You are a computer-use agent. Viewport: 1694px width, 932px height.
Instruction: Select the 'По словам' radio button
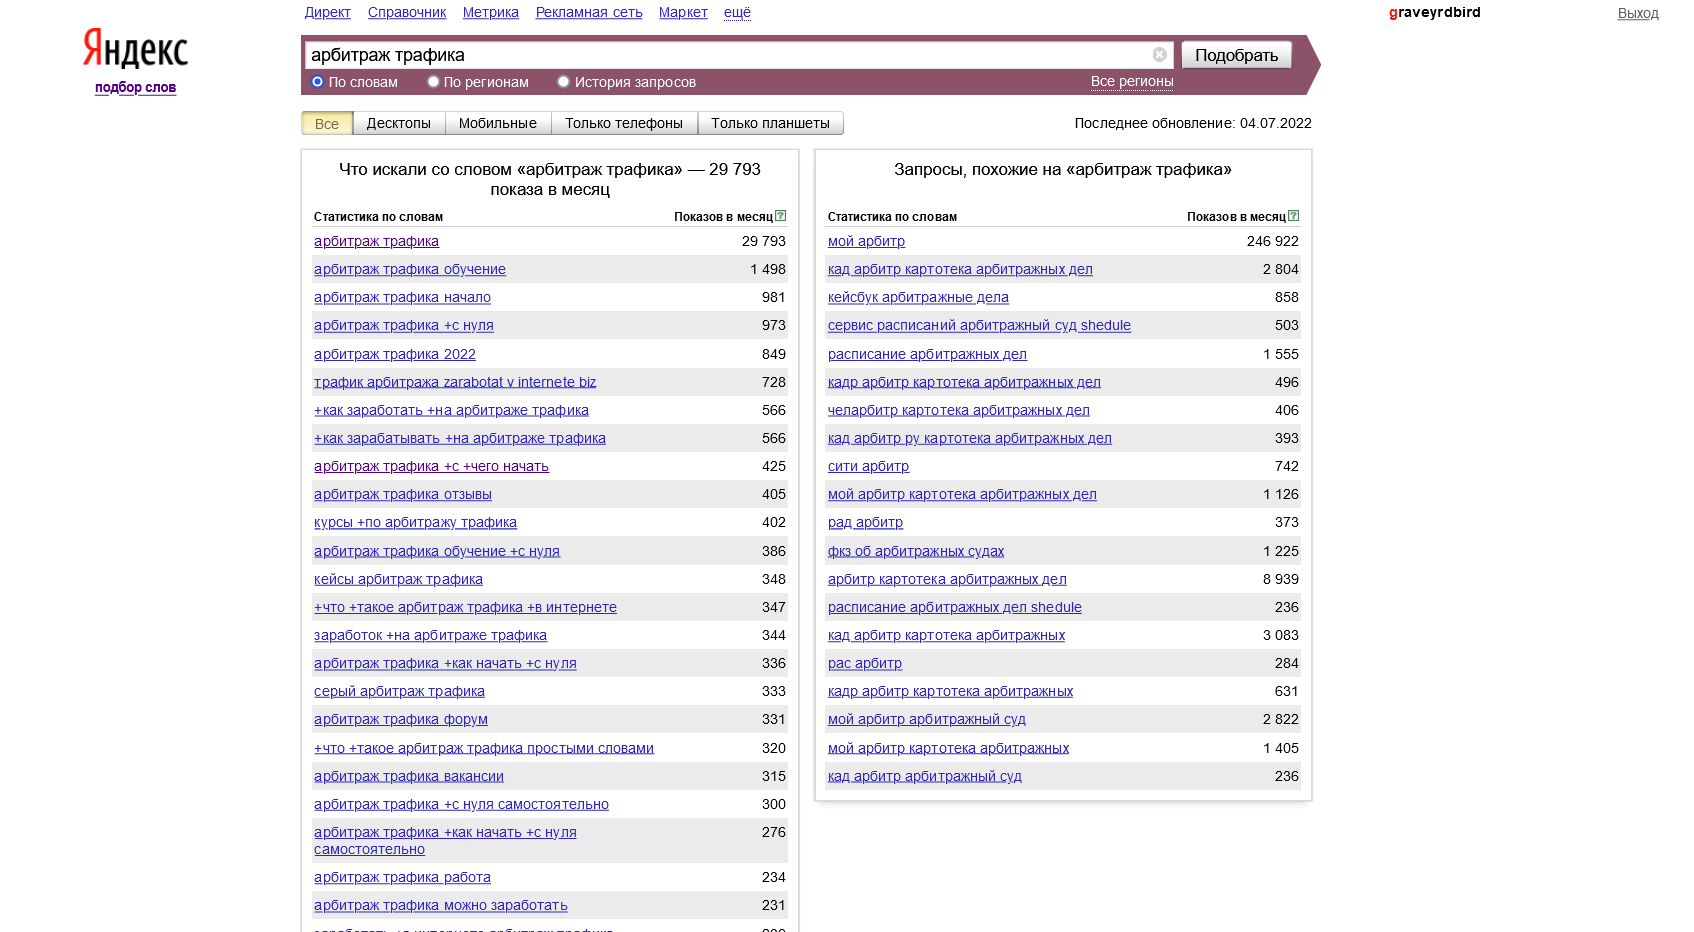[318, 82]
